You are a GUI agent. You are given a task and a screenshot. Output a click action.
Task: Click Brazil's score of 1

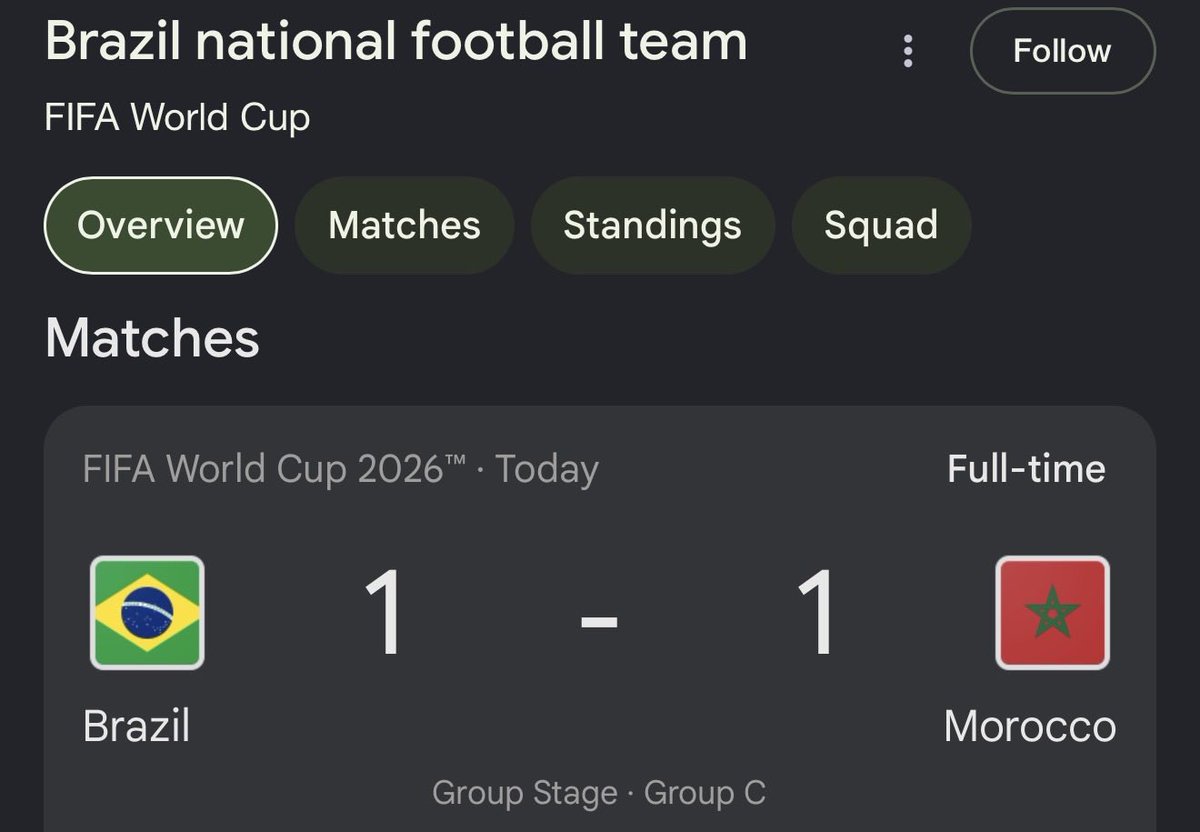pyautogui.click(x=384, y=611)
